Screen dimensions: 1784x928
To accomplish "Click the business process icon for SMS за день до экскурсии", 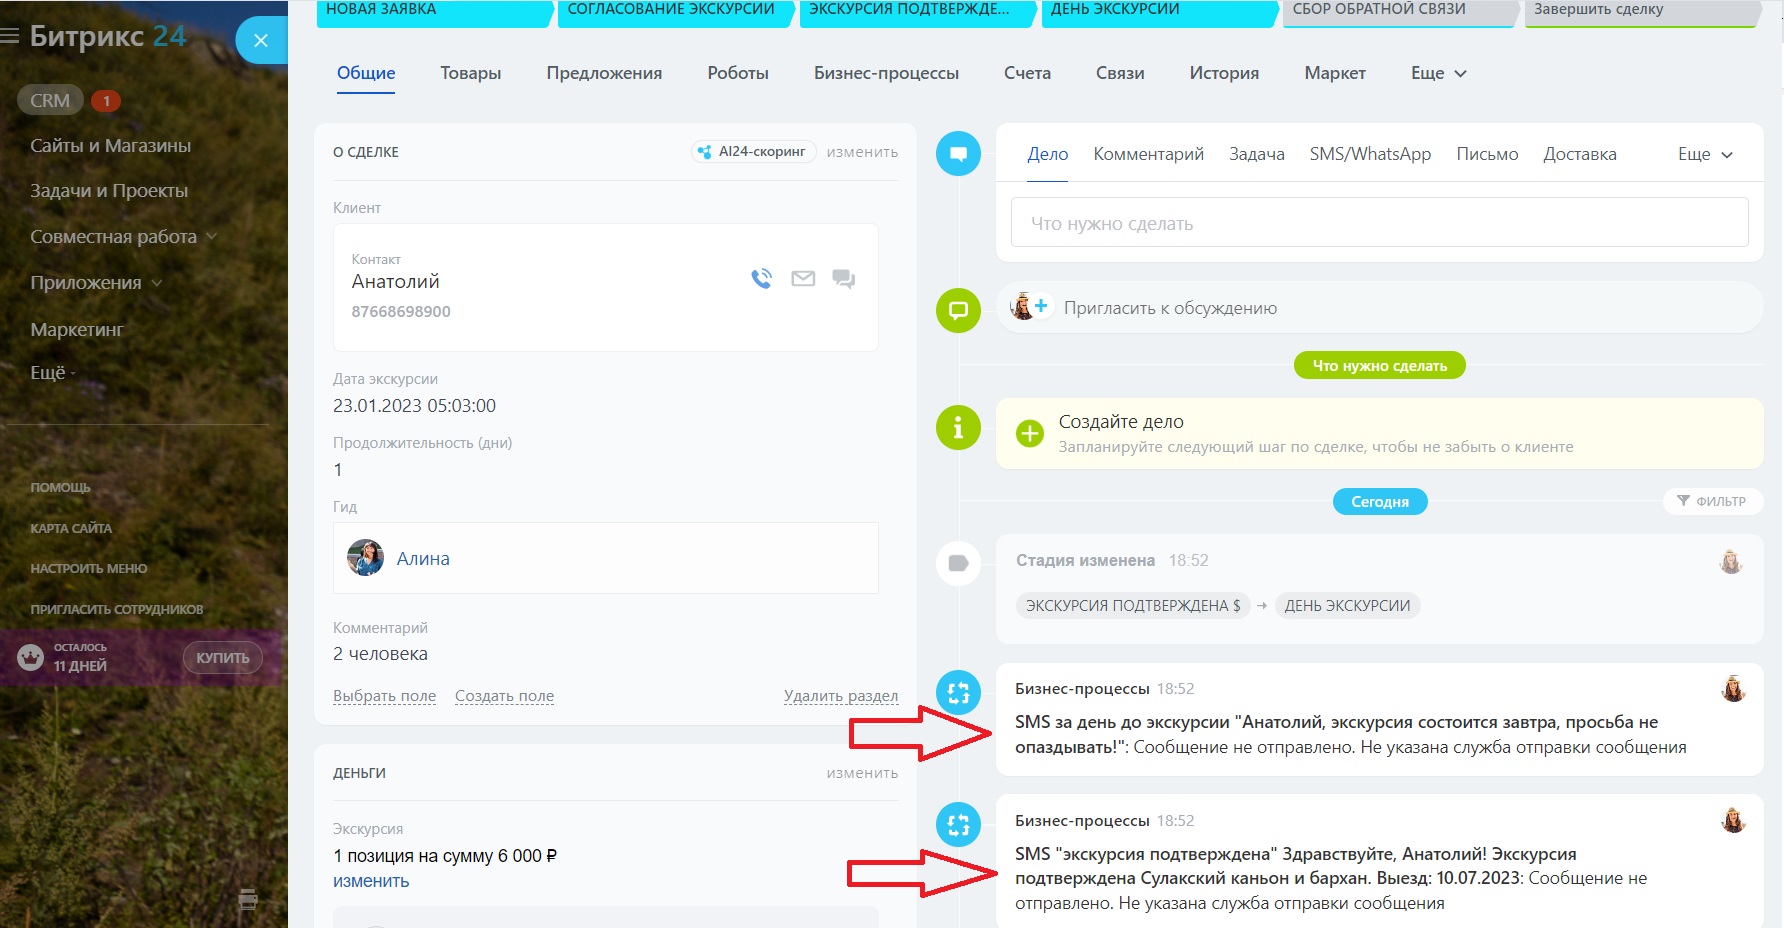I will coord(958,692).
